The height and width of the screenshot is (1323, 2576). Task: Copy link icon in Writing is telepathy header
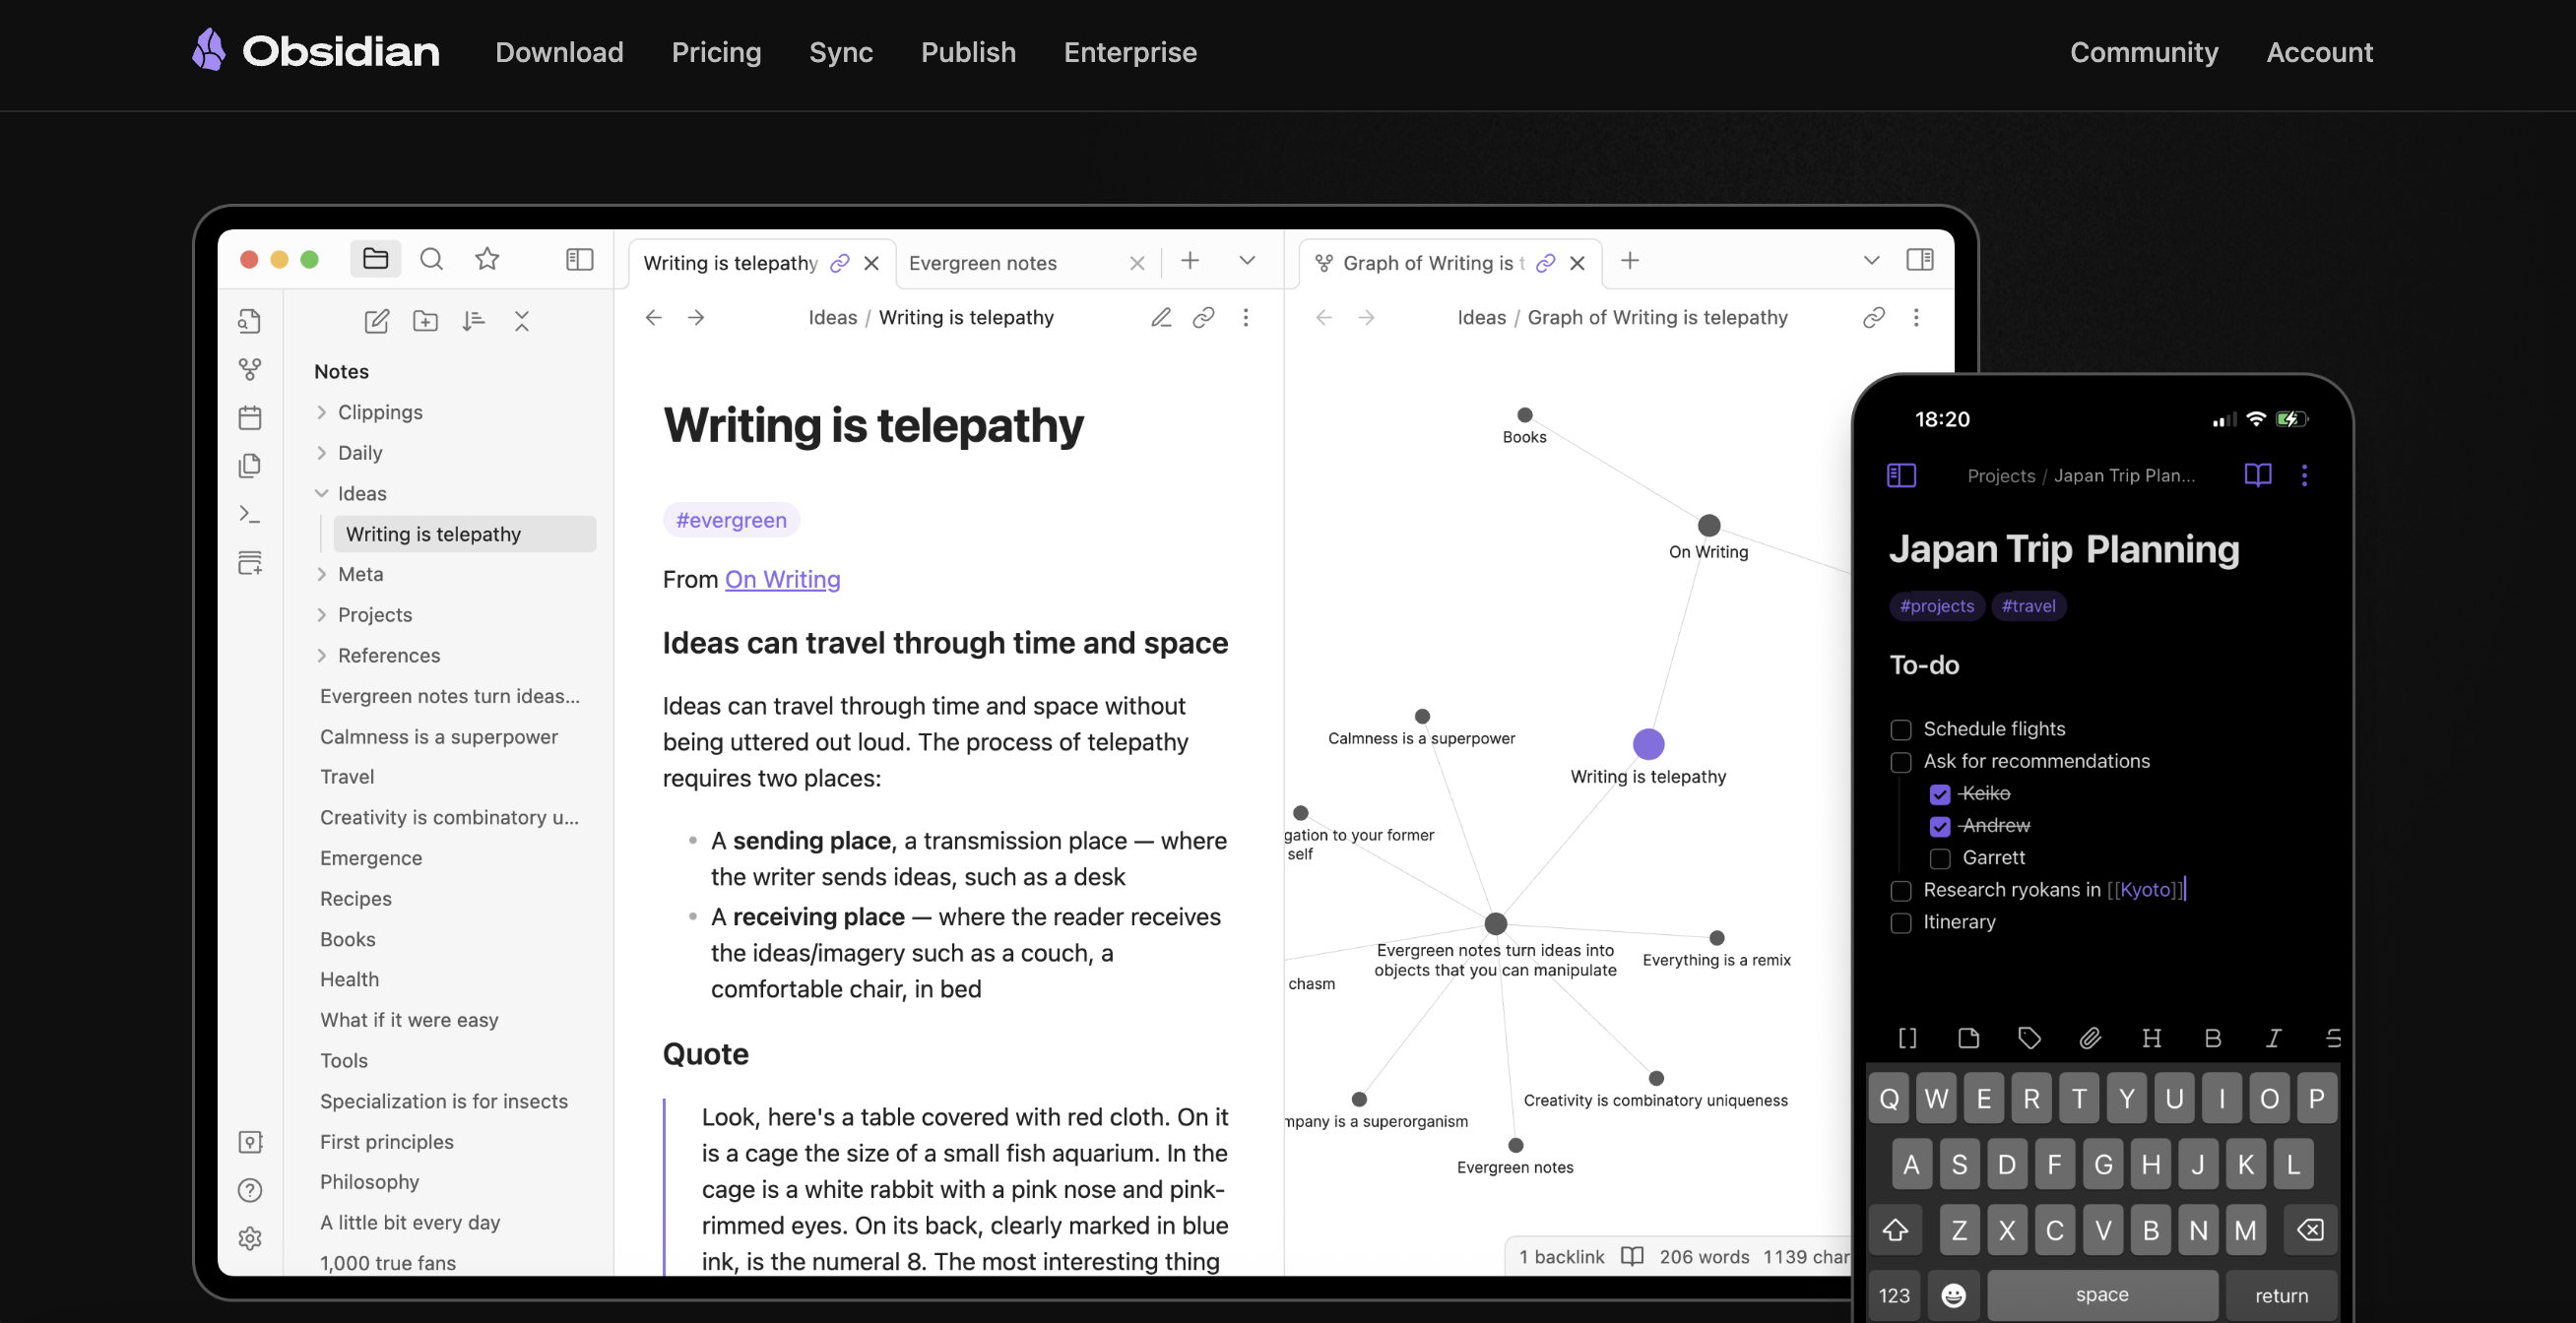(x=1203, y=317)
